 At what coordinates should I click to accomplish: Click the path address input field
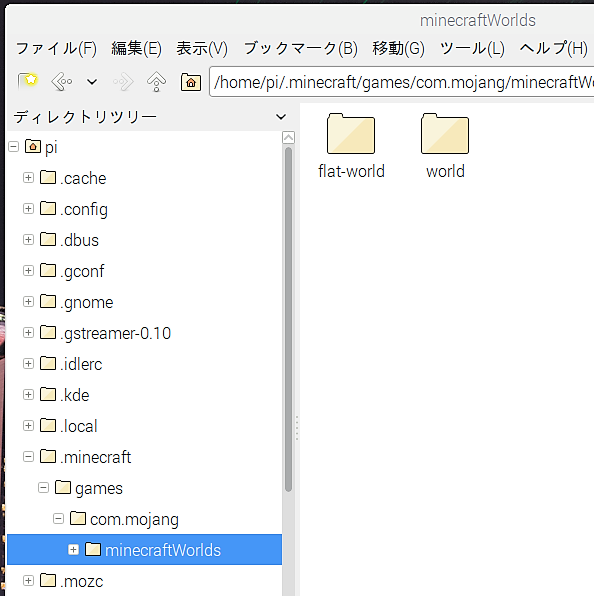coord(401,82)
